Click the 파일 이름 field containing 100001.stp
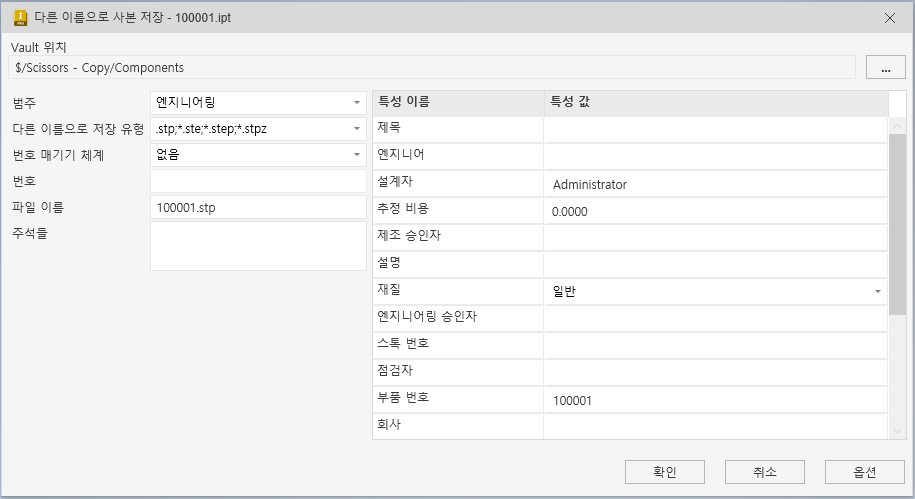 tap(258, 207)
